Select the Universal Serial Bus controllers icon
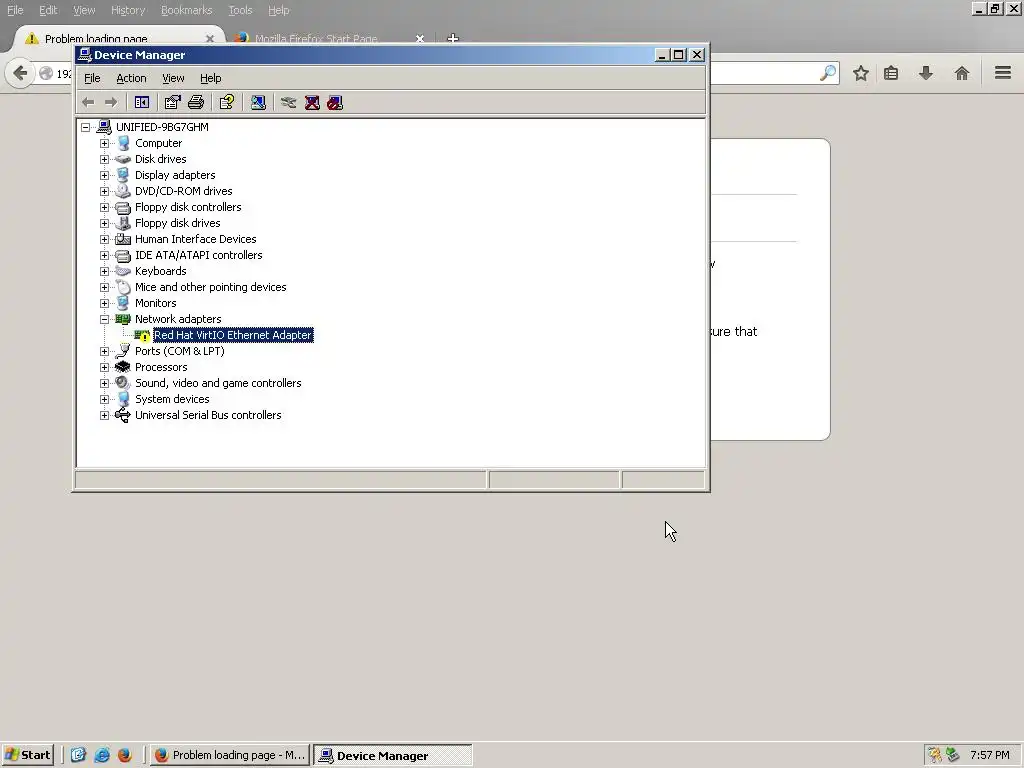This screenshot has width=1024, height=768. tap(123, 415)
